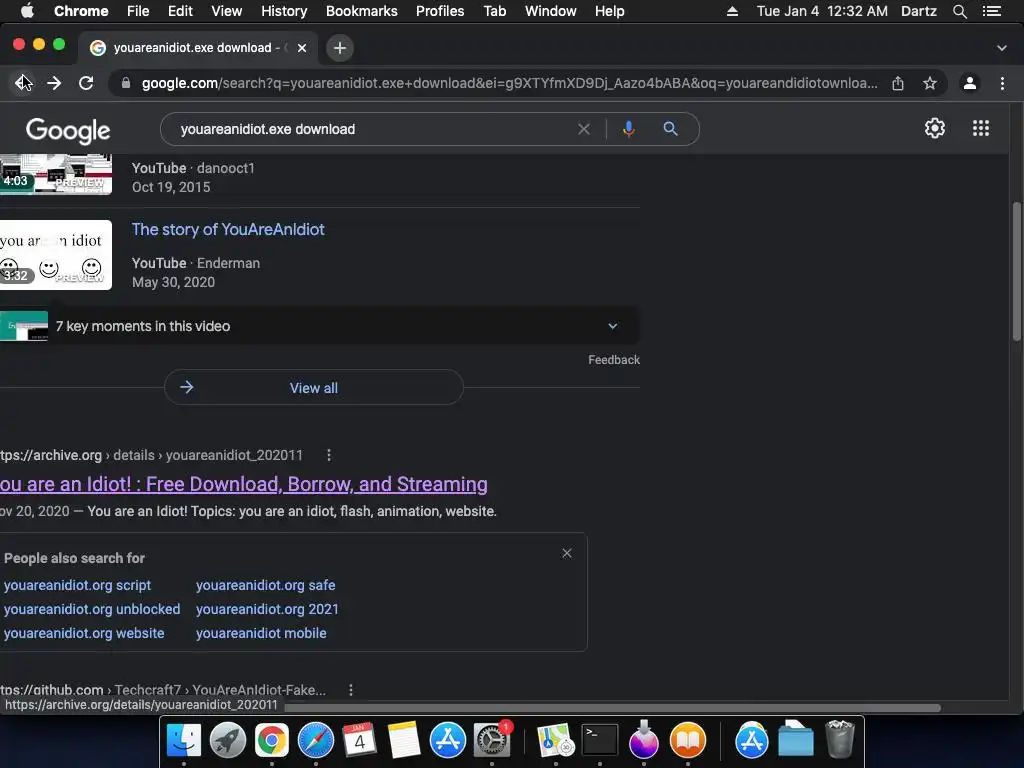Open the danooct1 video thumbnail
The height and width of the screenshot is (768, 1024).
(x=56, y=174)
